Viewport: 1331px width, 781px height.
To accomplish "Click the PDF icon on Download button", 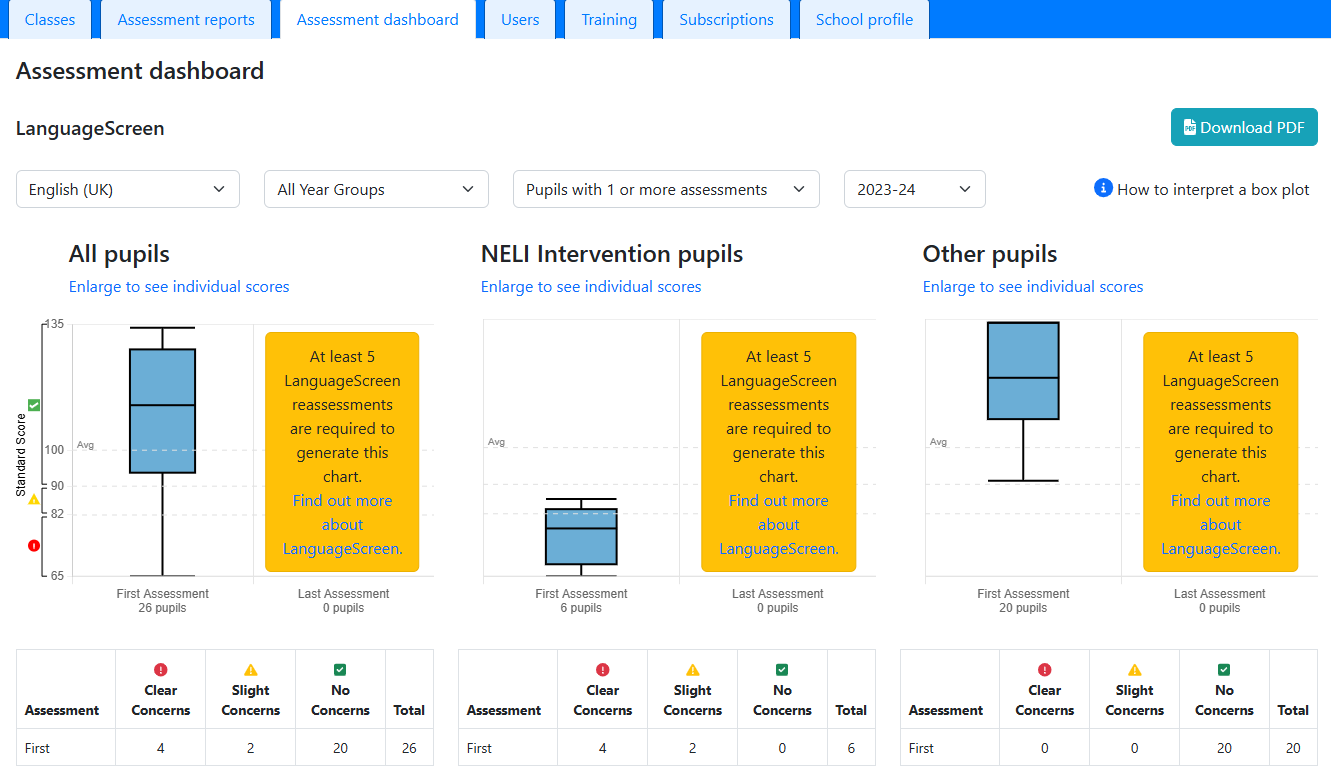I will pyautogui.click(x=1190, y=127).
